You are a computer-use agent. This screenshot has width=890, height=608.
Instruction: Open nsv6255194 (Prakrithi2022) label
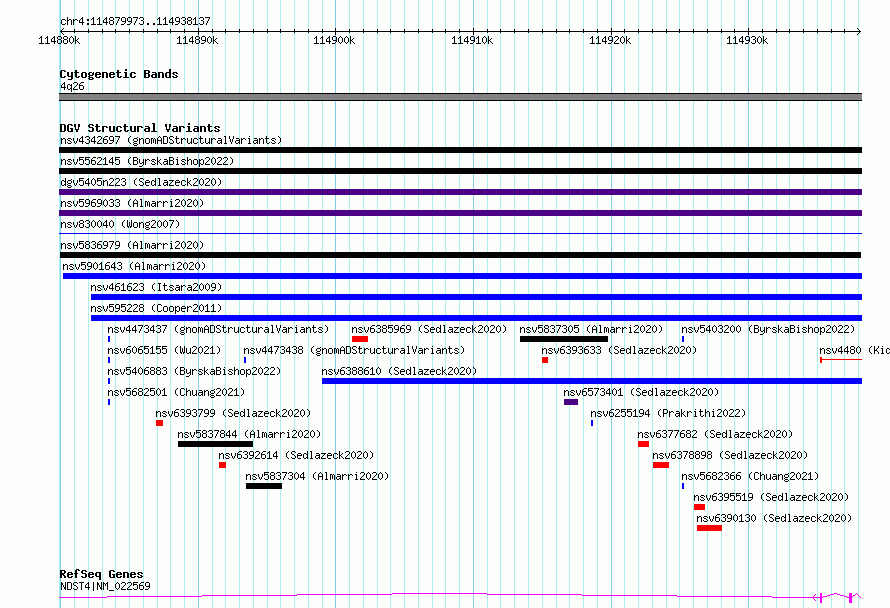pyautogui.click(x=668, y=413)
